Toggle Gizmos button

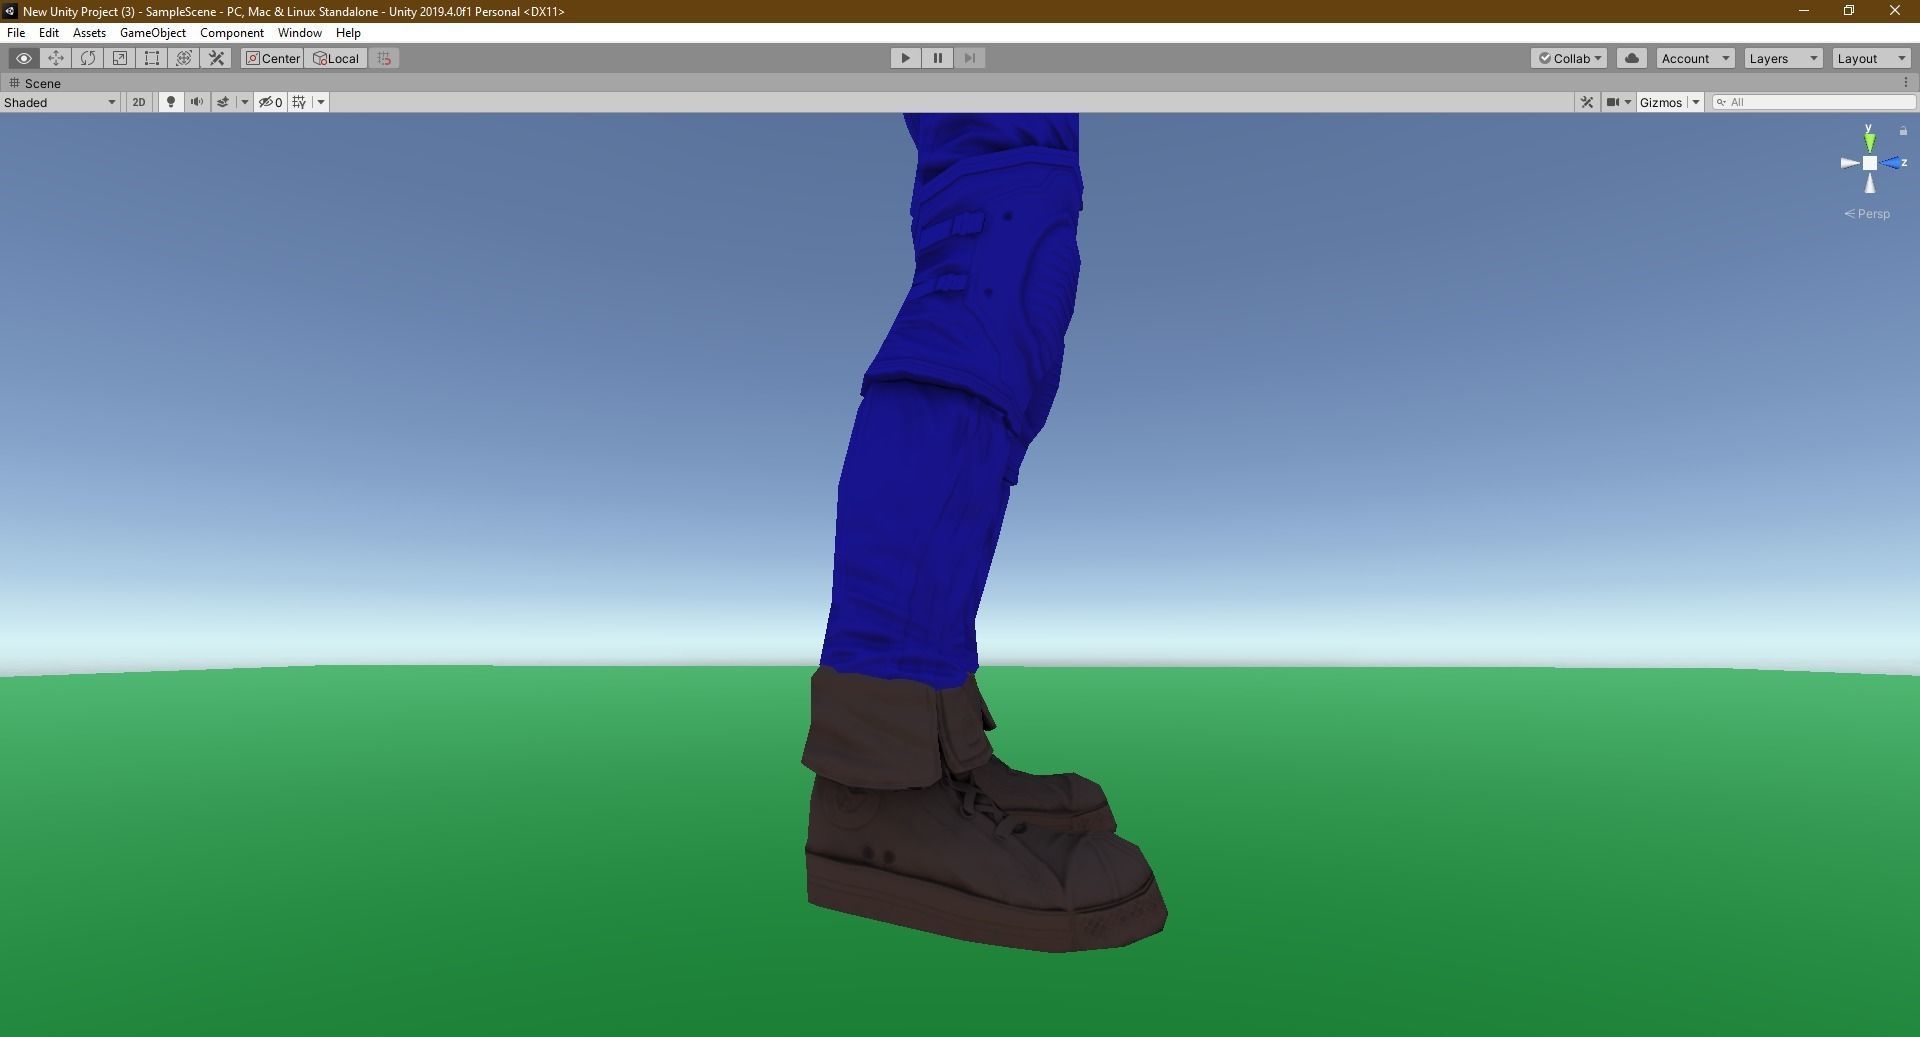(1661, 102)
